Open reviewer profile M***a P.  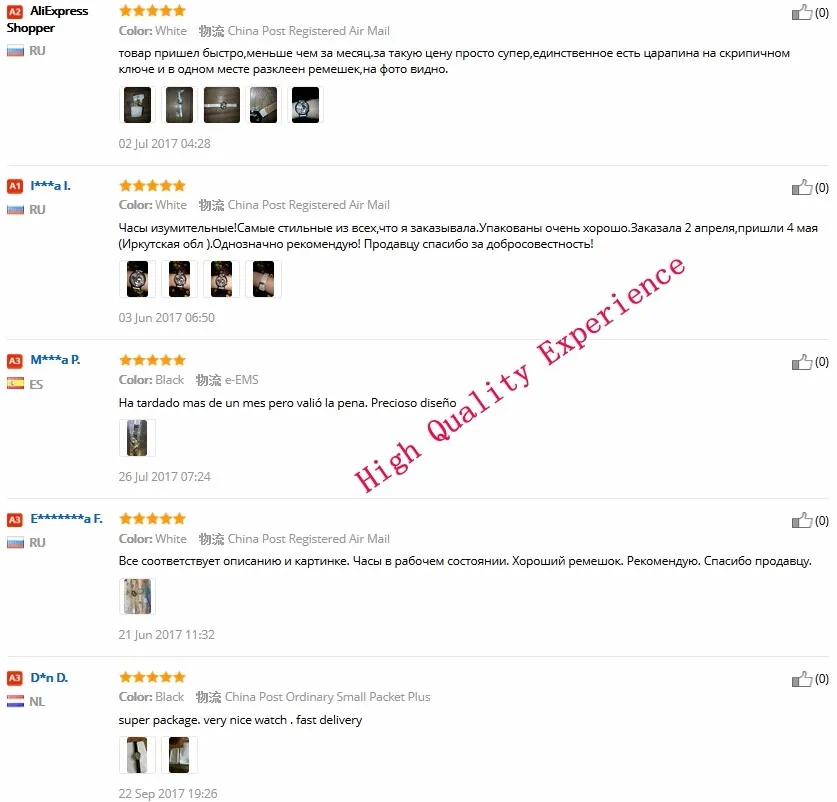55,360
